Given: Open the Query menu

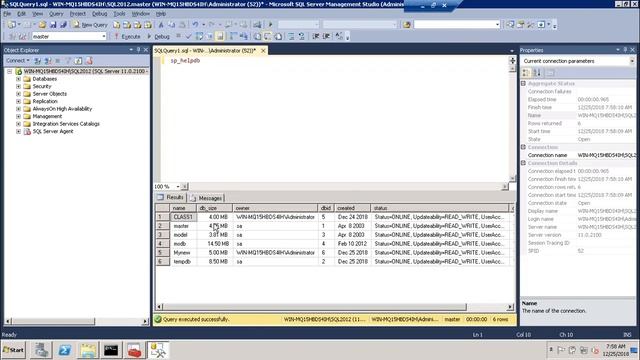Looking at the screenshot, I should [x=56, y=13].
